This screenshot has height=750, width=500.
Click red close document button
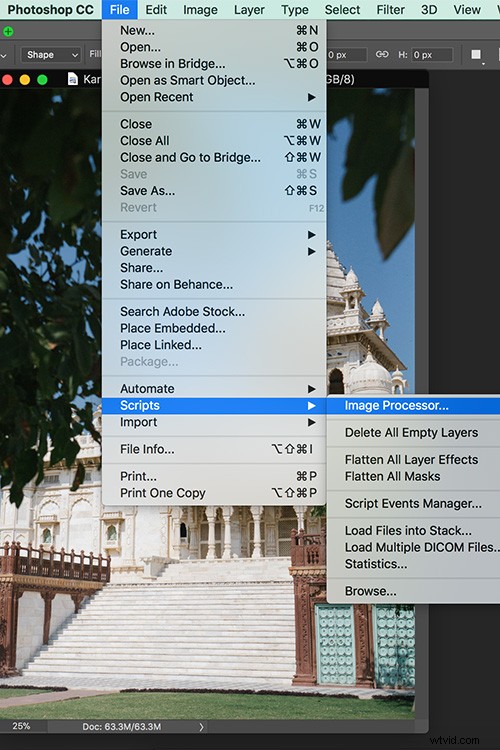coord(7,79)
